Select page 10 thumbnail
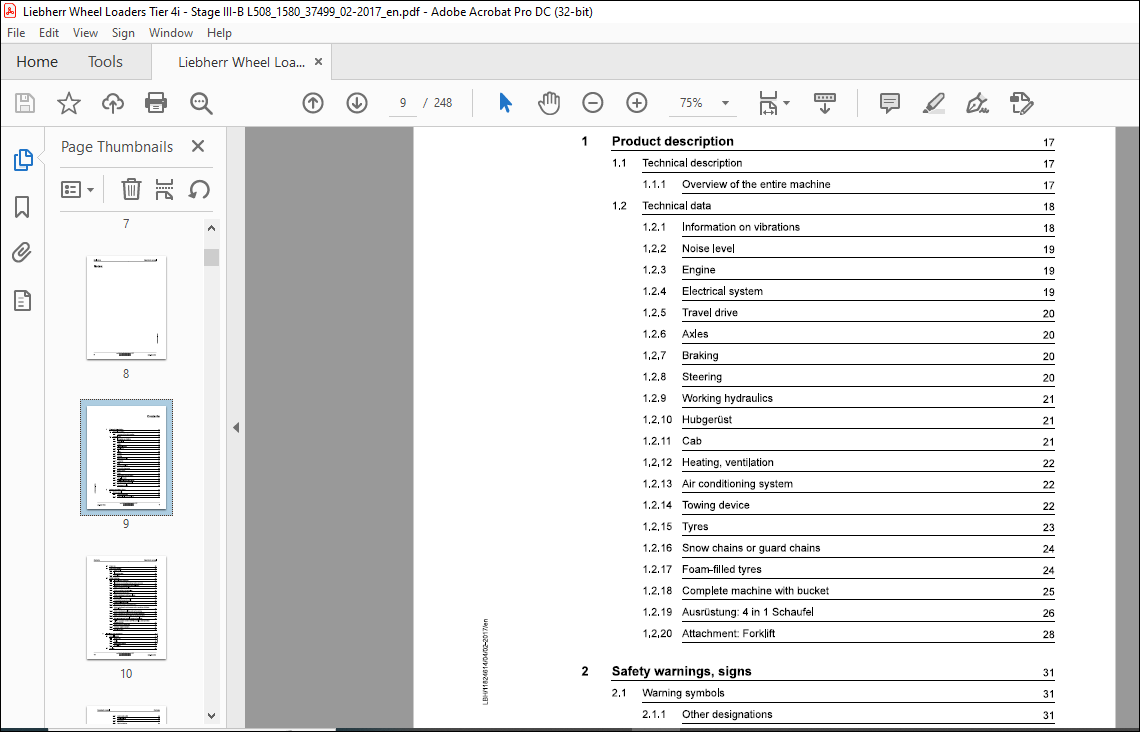The image size is (1140, 732). coord(127,608)
